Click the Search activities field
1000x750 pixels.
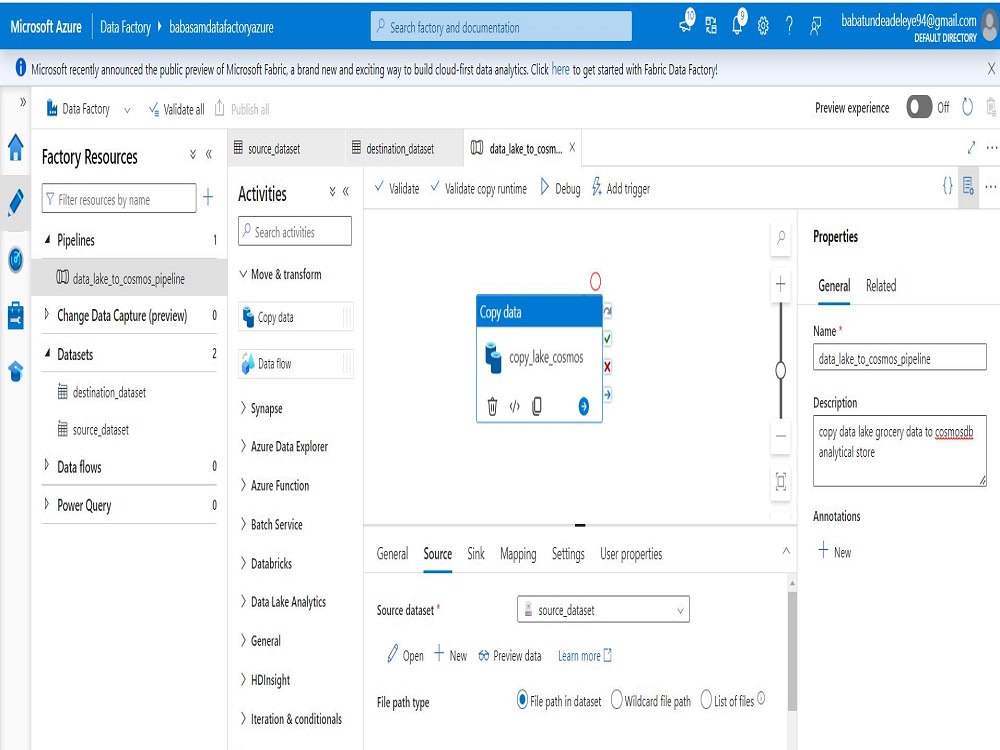tap(295, 232)
